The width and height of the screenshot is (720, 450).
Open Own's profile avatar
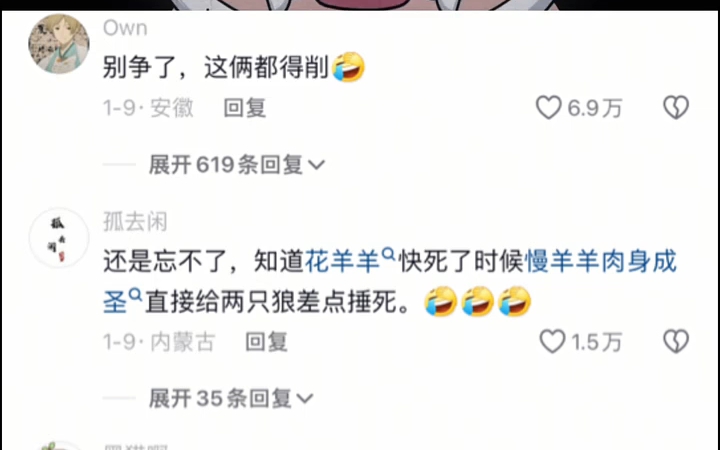pyautogui.click(x=59, y=44)
